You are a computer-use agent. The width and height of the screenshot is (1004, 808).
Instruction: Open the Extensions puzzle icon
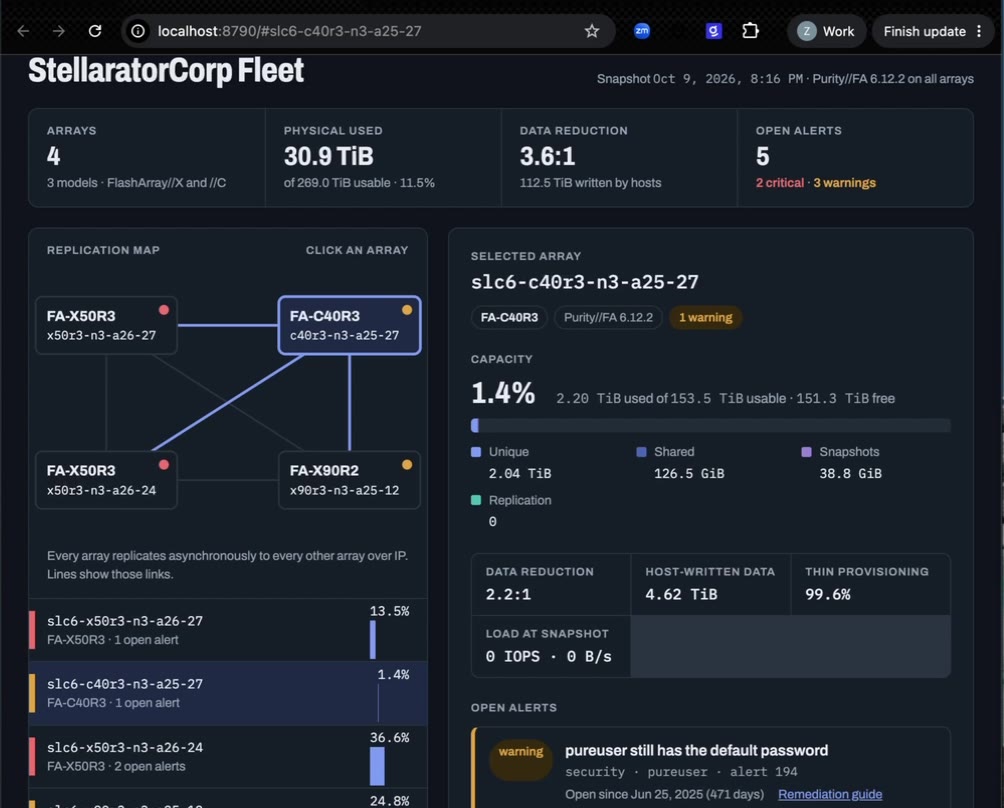750,31
